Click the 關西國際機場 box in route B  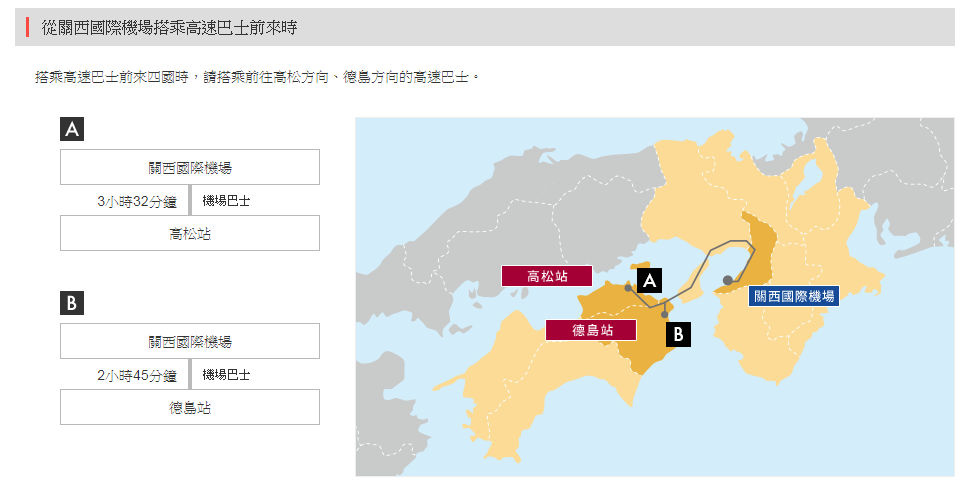coord(190,341)
